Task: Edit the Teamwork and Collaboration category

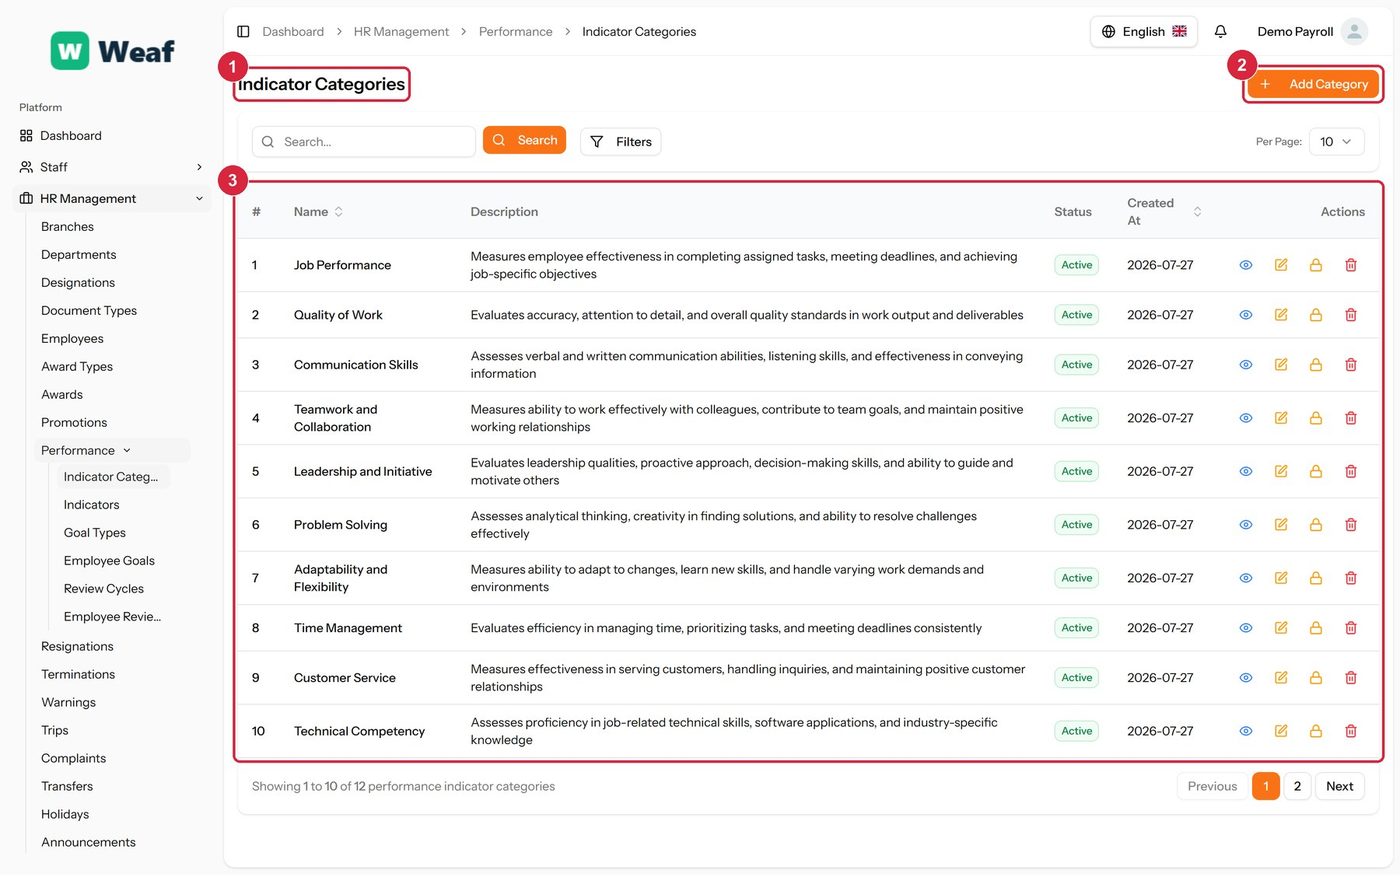Action: (x=1281, y=418)
